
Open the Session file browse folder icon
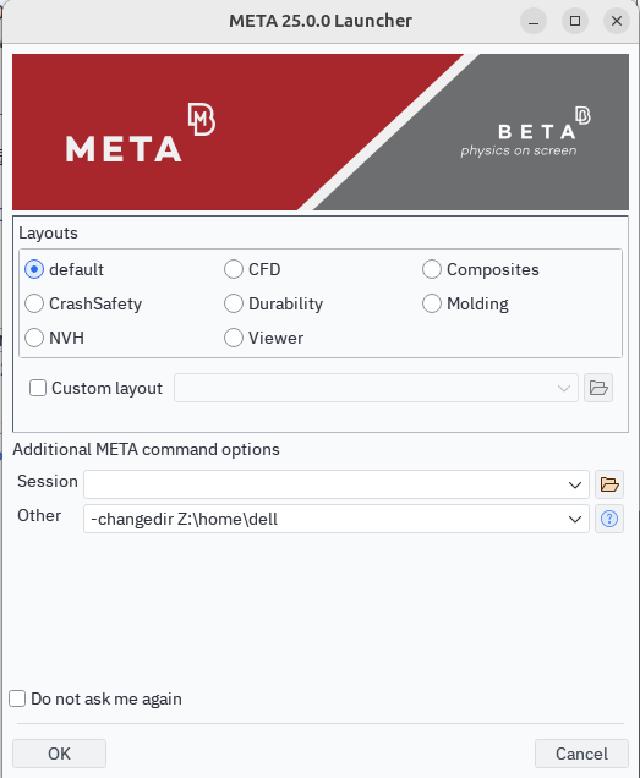click(x=609, y=485)
